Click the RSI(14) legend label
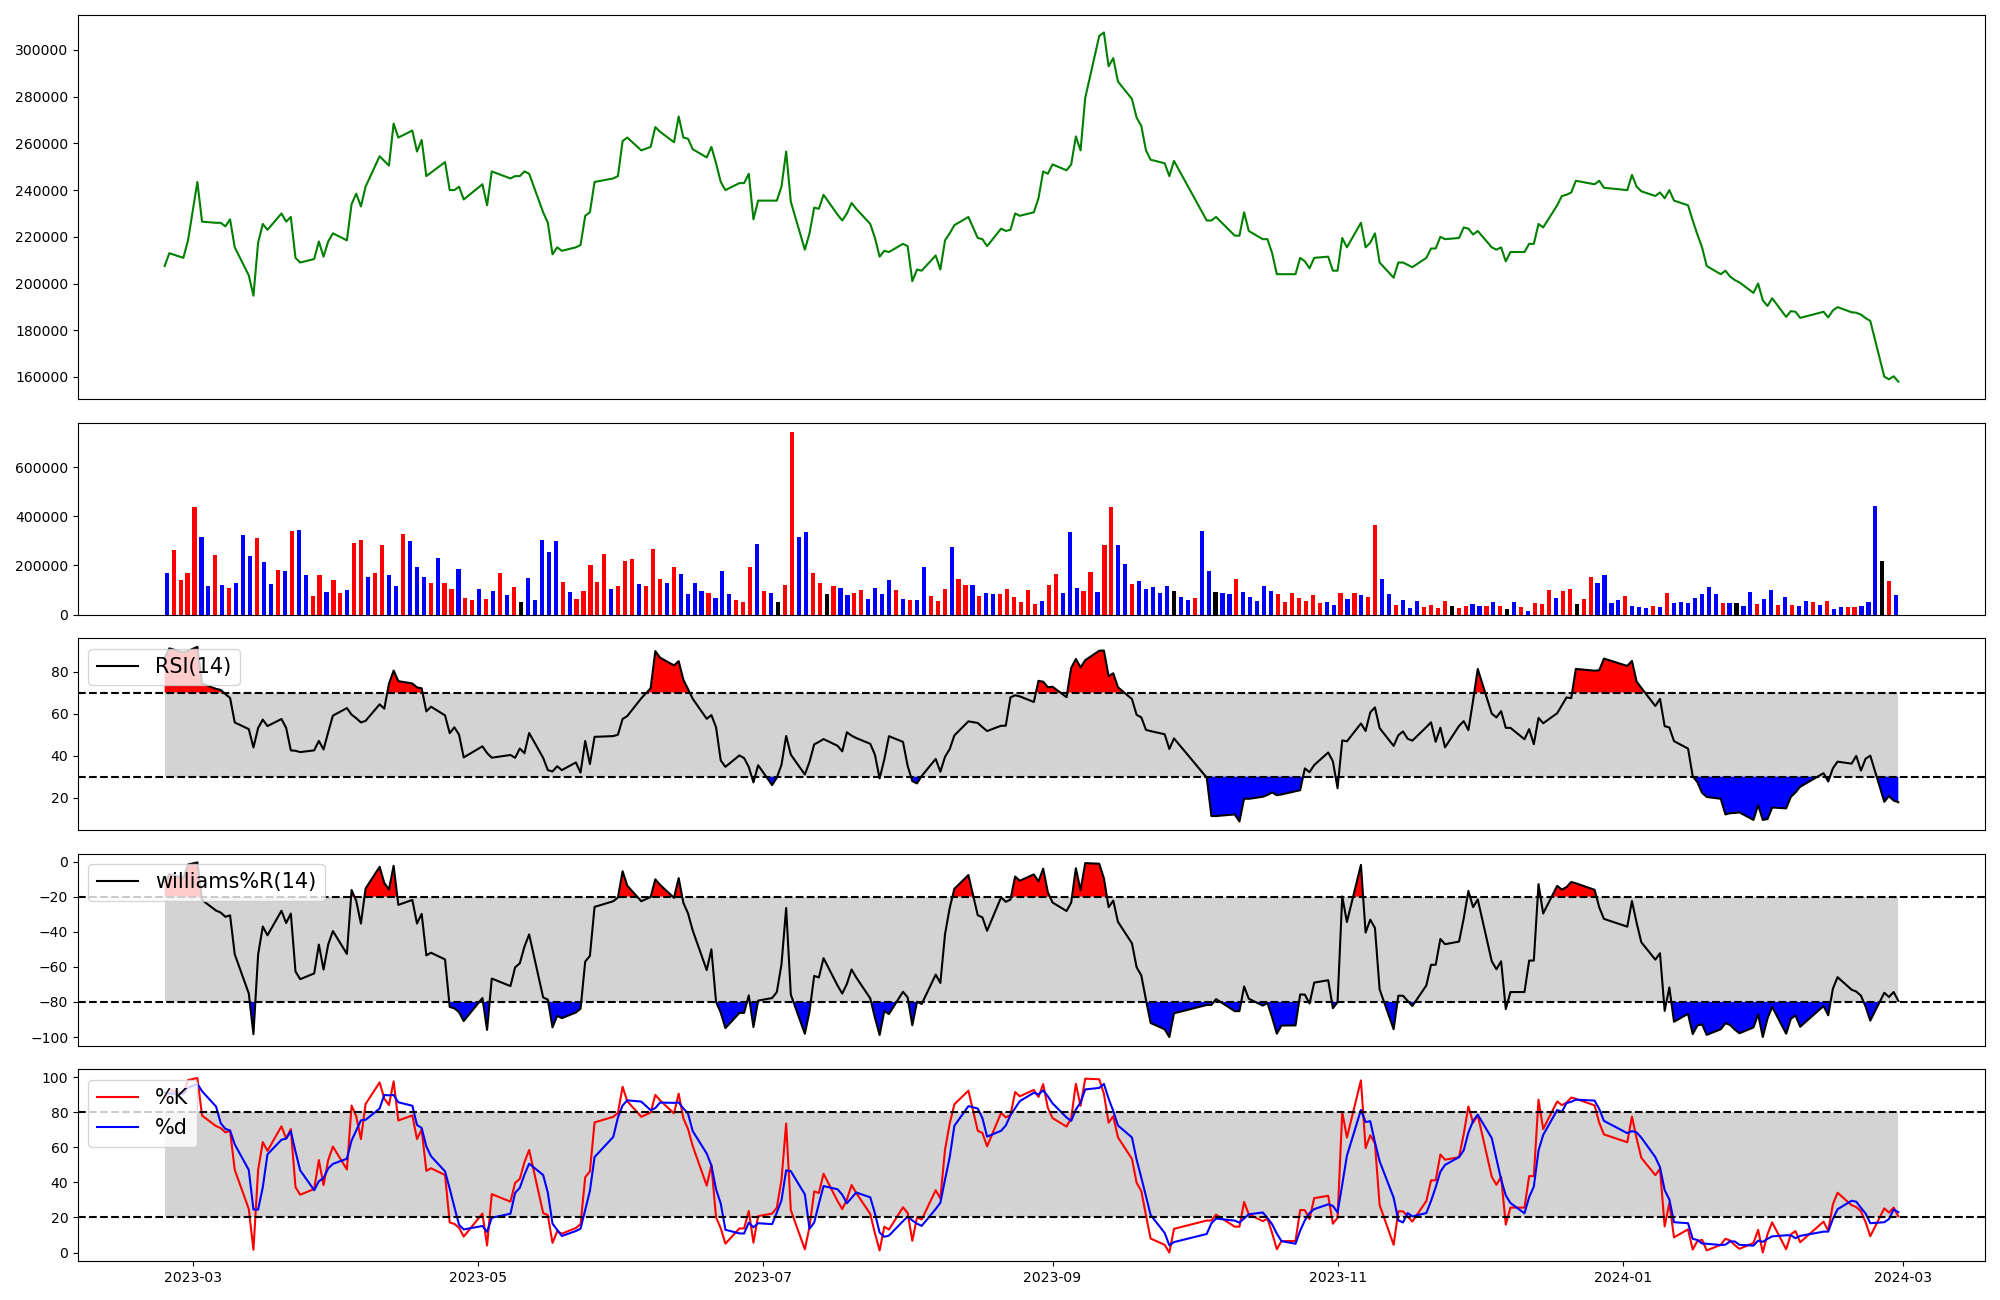 [192, 666]
